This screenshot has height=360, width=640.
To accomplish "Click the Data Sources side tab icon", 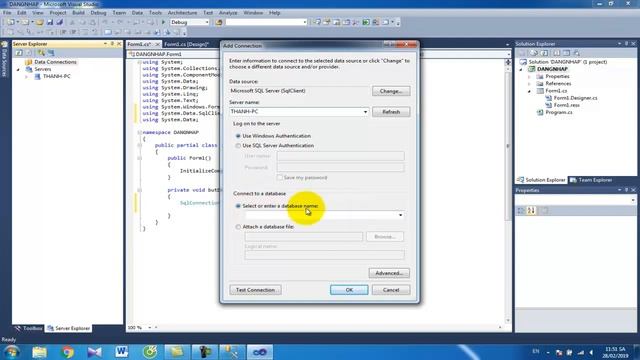I will [x=4, y=44].
